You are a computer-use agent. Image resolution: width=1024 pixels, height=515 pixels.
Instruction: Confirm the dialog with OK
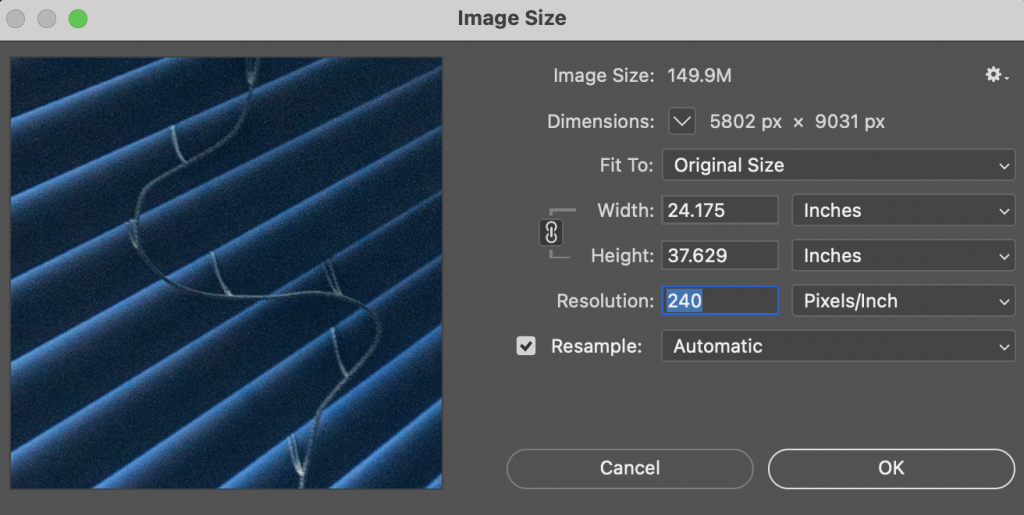890,468
